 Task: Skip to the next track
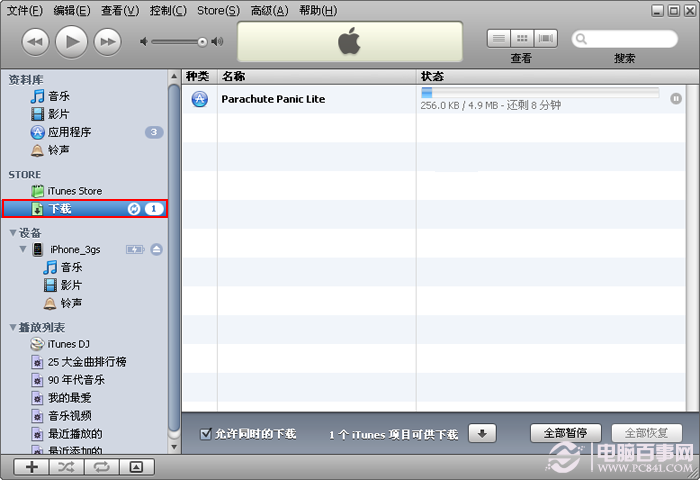[107, 41]
